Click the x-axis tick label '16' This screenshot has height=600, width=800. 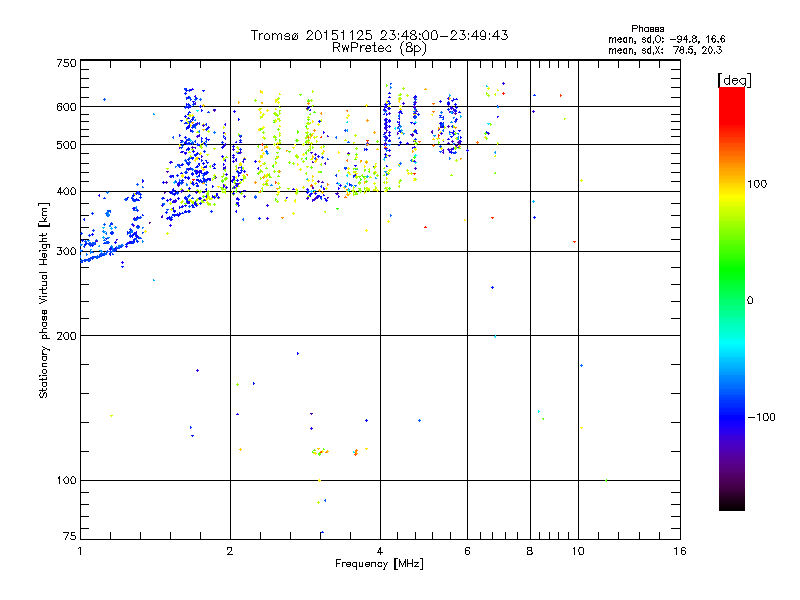pyautogui.click(x=680, y=551)
